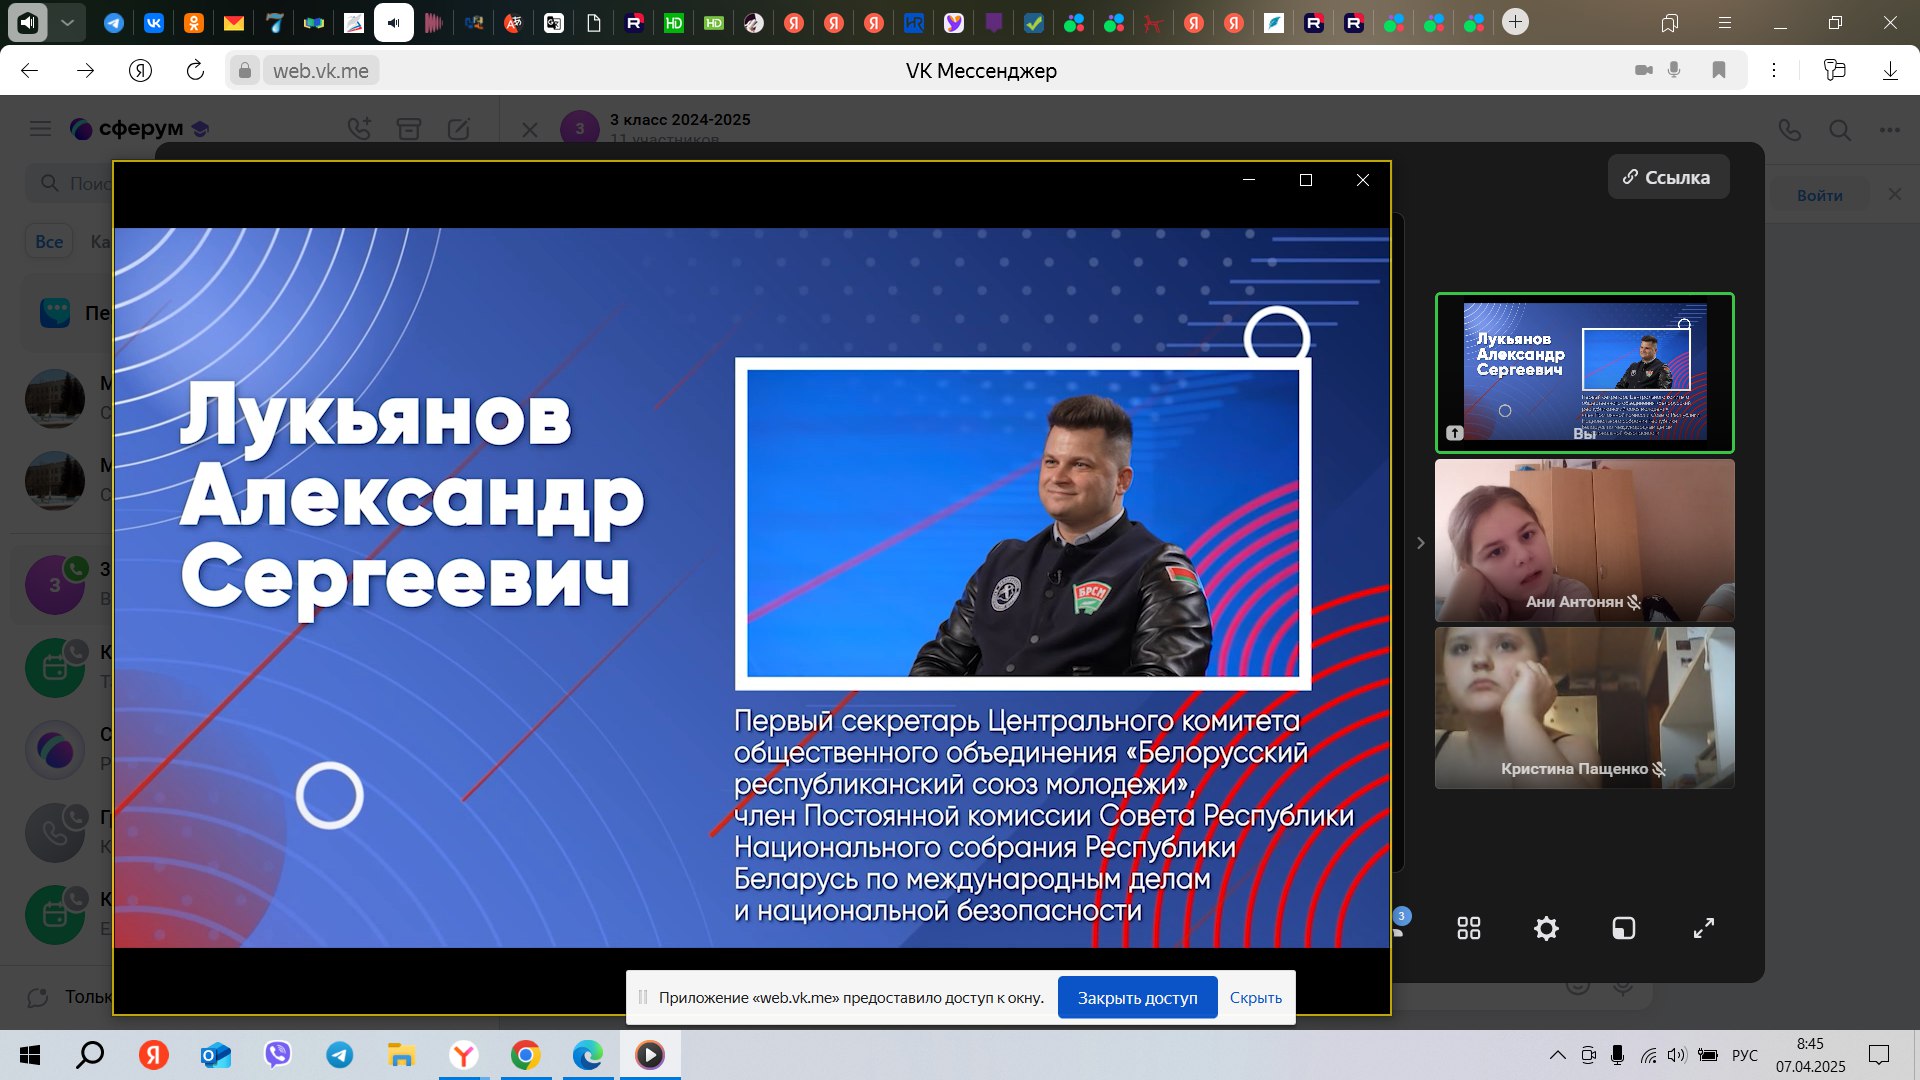The image size is (1920, 1080).
Task: Collapse the participants strip with chevron arrow
Action: coord(1420,543)
